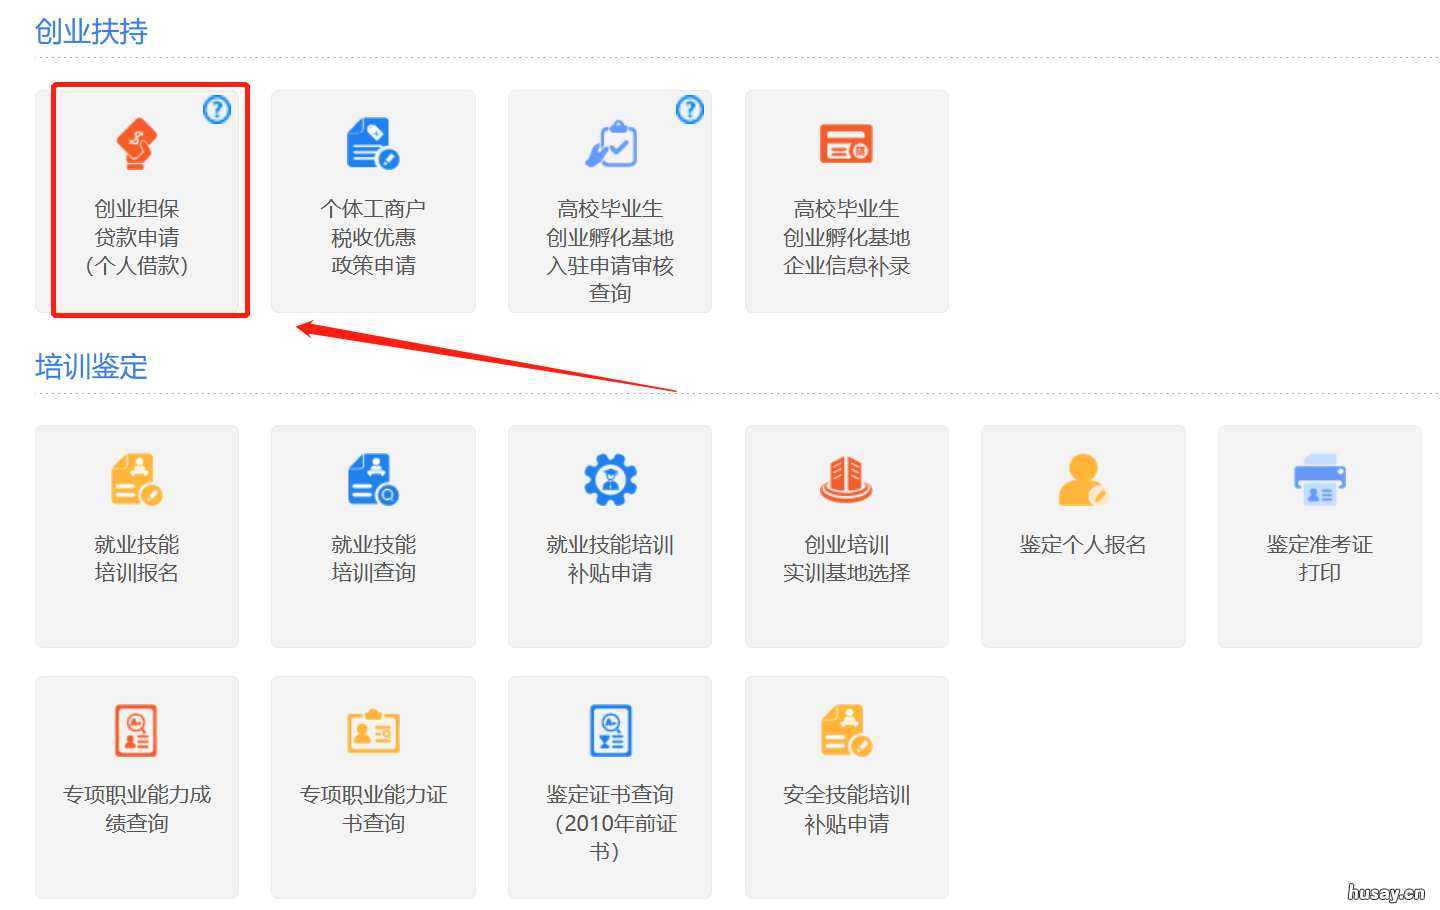
Task: Click the 鉴定个人报名 person icon
Action: point(1083,480)
